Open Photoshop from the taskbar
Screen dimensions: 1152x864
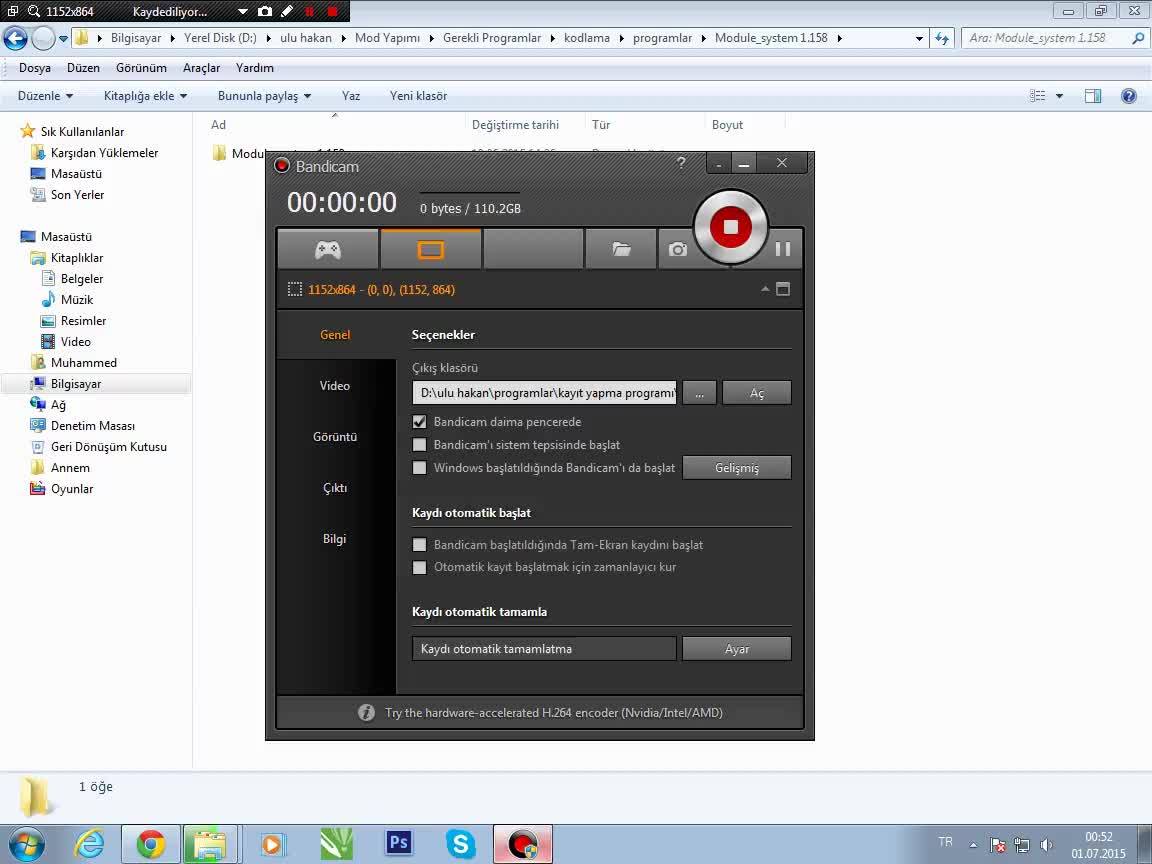[398, 843]
